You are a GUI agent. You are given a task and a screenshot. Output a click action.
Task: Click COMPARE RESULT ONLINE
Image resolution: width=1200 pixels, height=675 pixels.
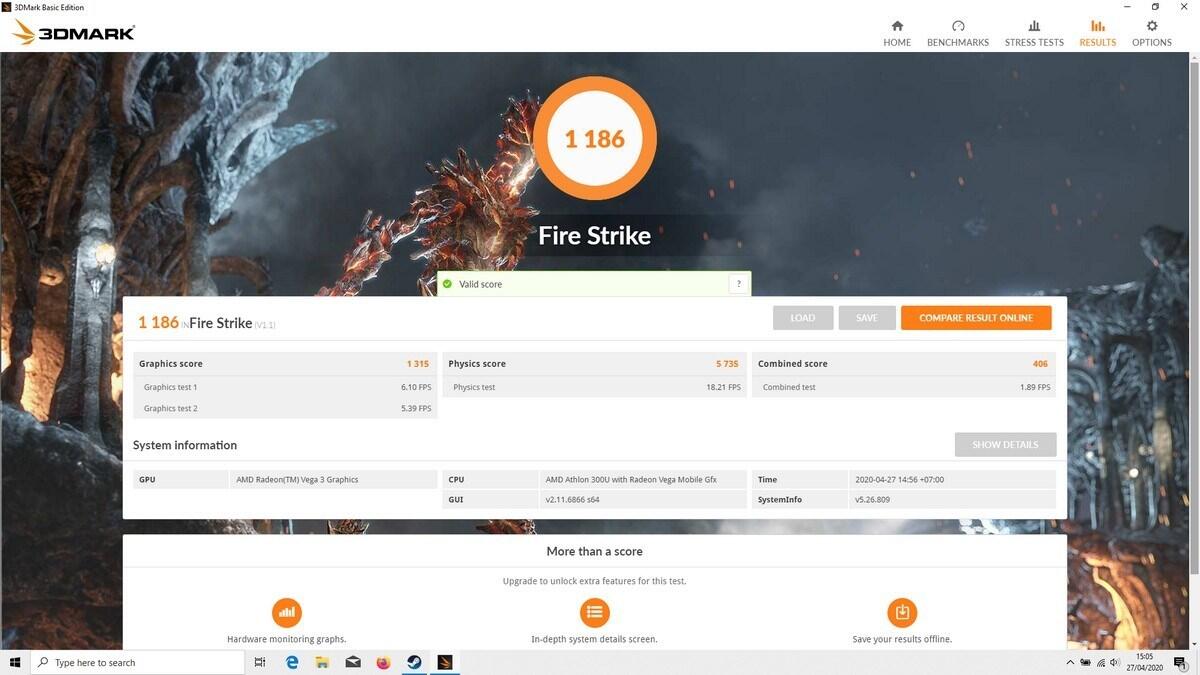click(x=976, y=318)
